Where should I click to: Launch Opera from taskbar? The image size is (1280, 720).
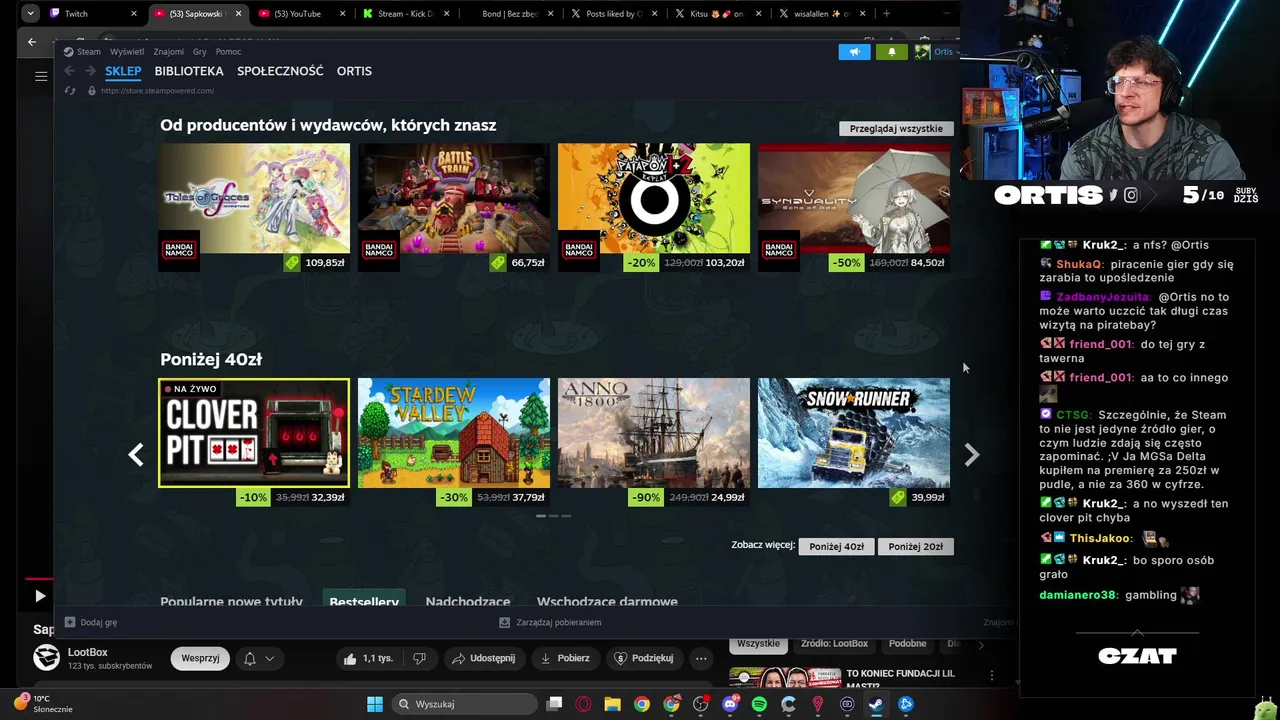583,704
